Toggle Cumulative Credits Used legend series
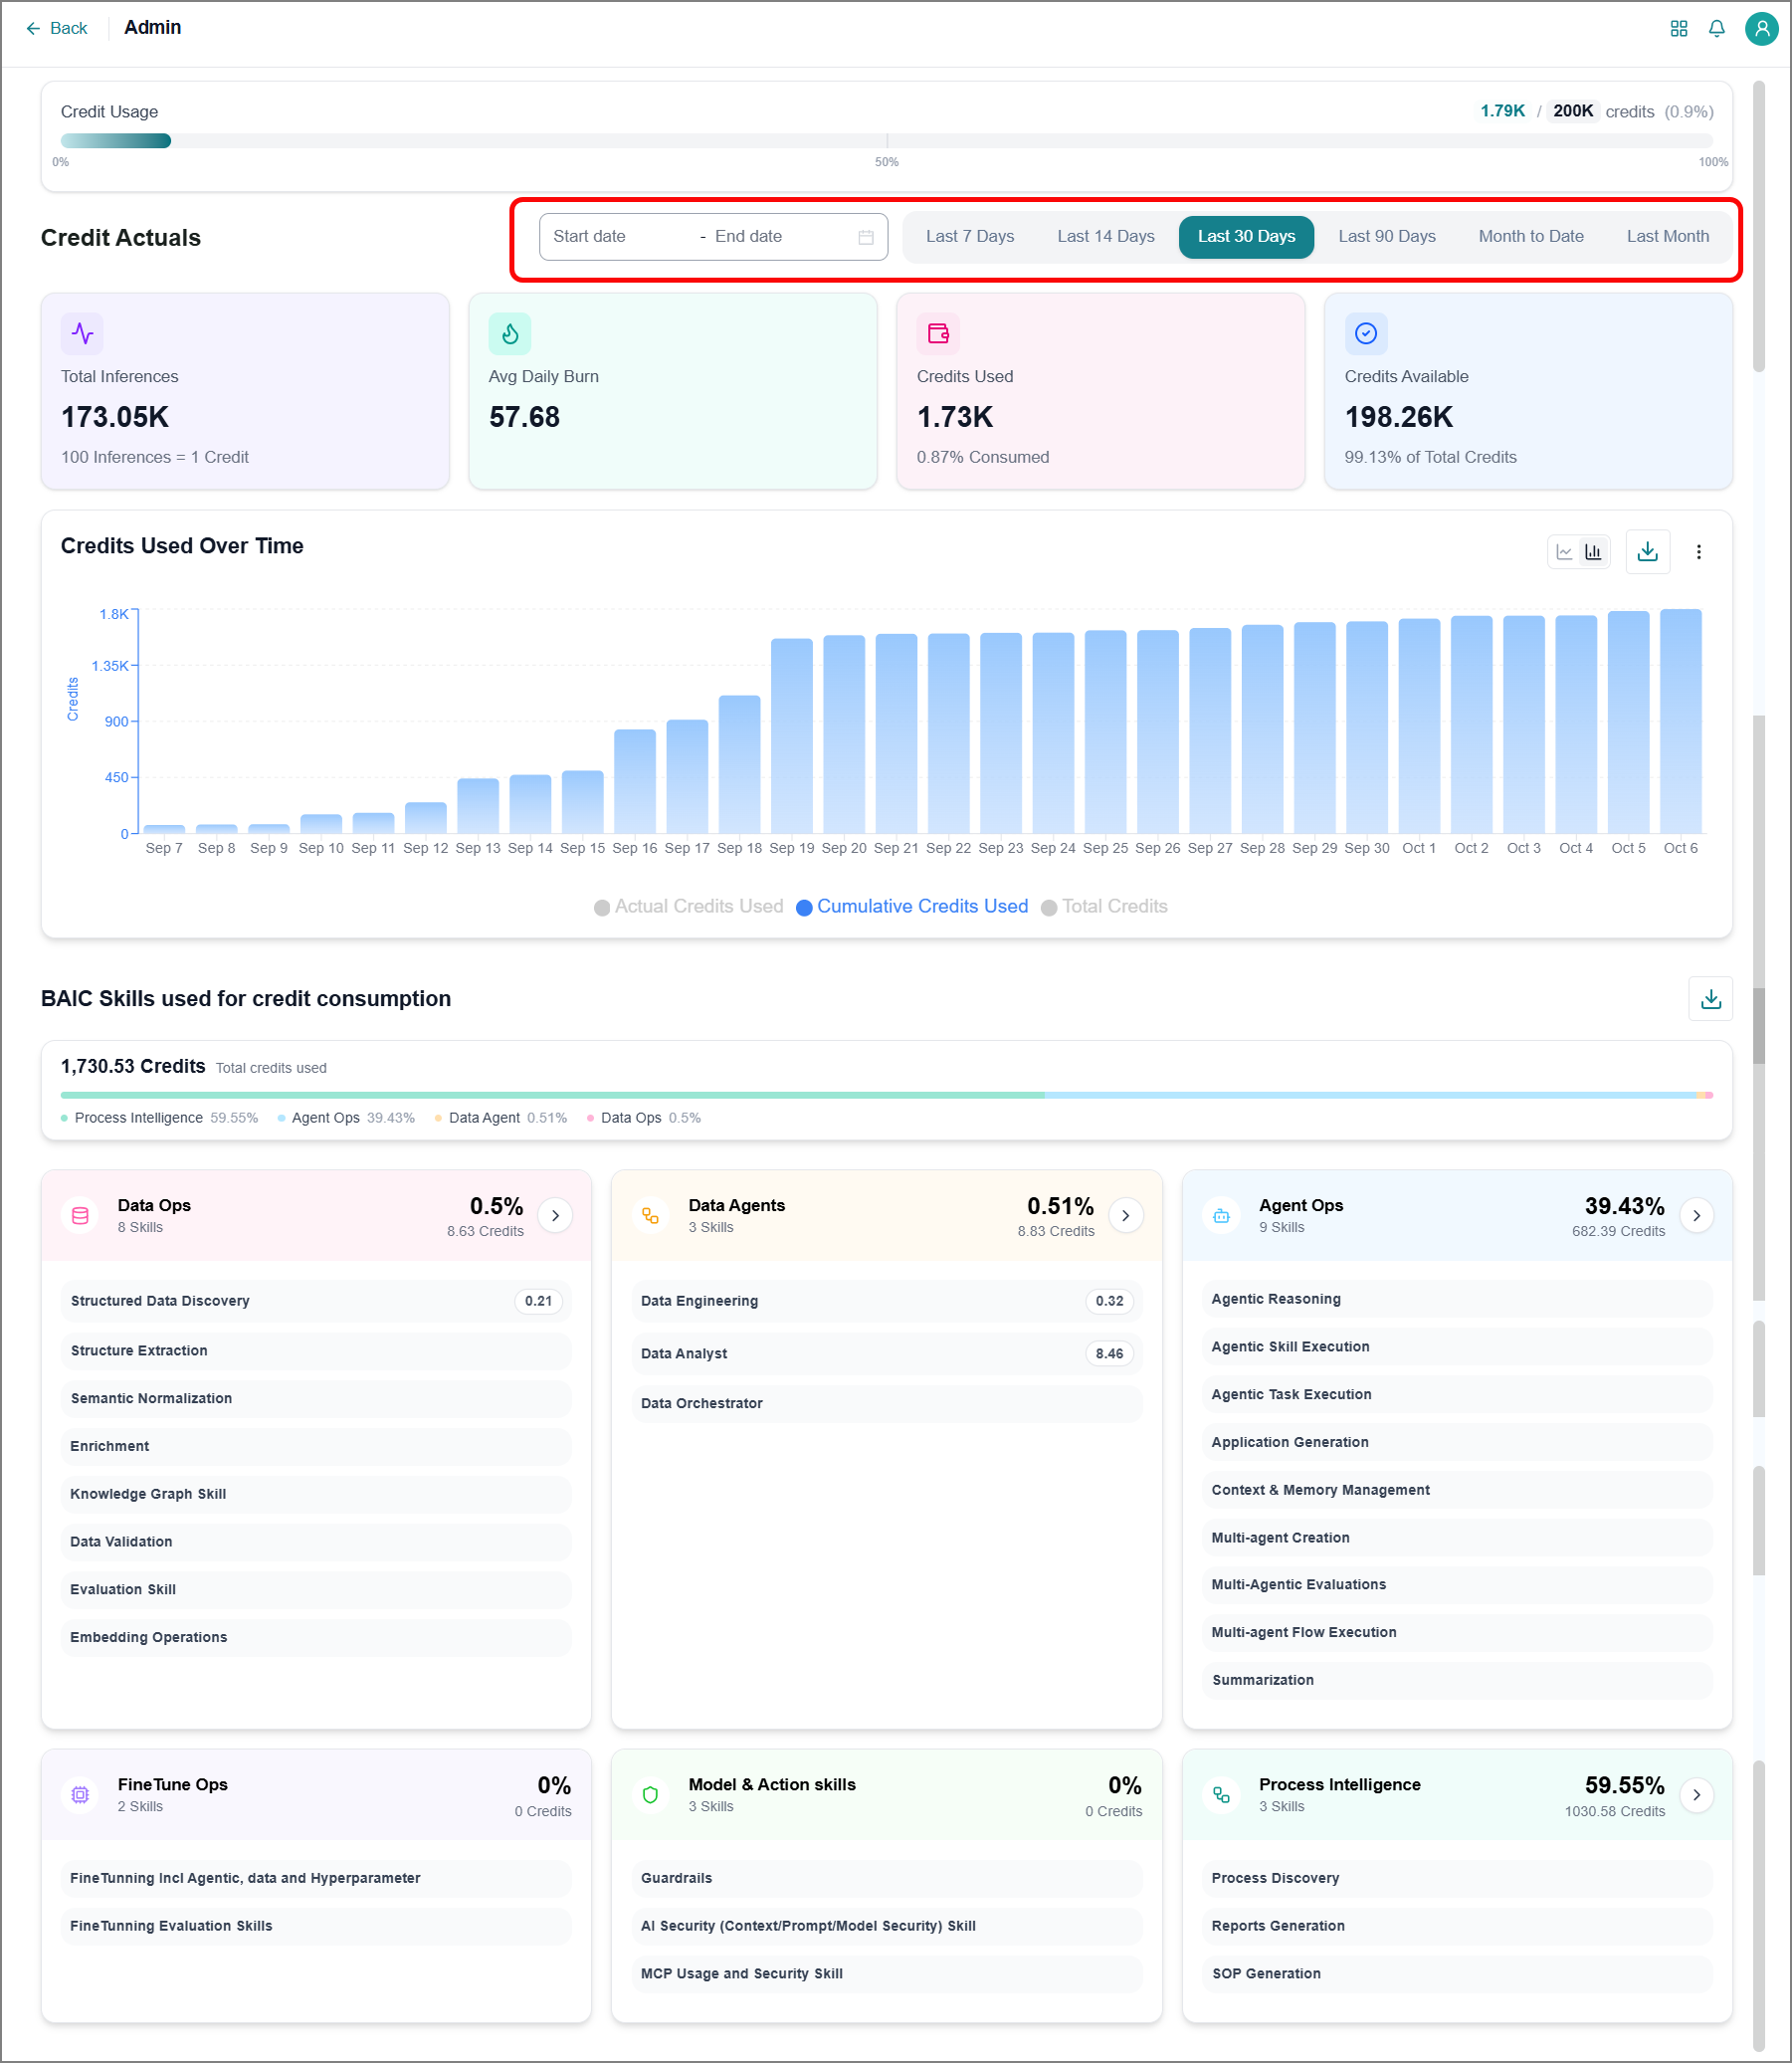The image size is (1792, 2063). pyautogui.click(x=912, y=906)
